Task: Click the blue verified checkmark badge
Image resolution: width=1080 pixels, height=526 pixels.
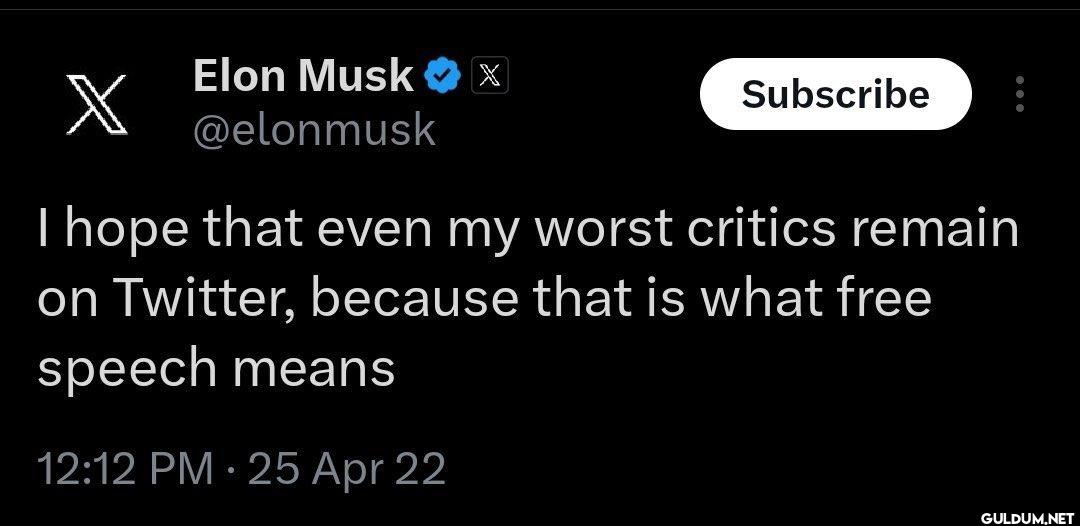Action: click(442, 76)
